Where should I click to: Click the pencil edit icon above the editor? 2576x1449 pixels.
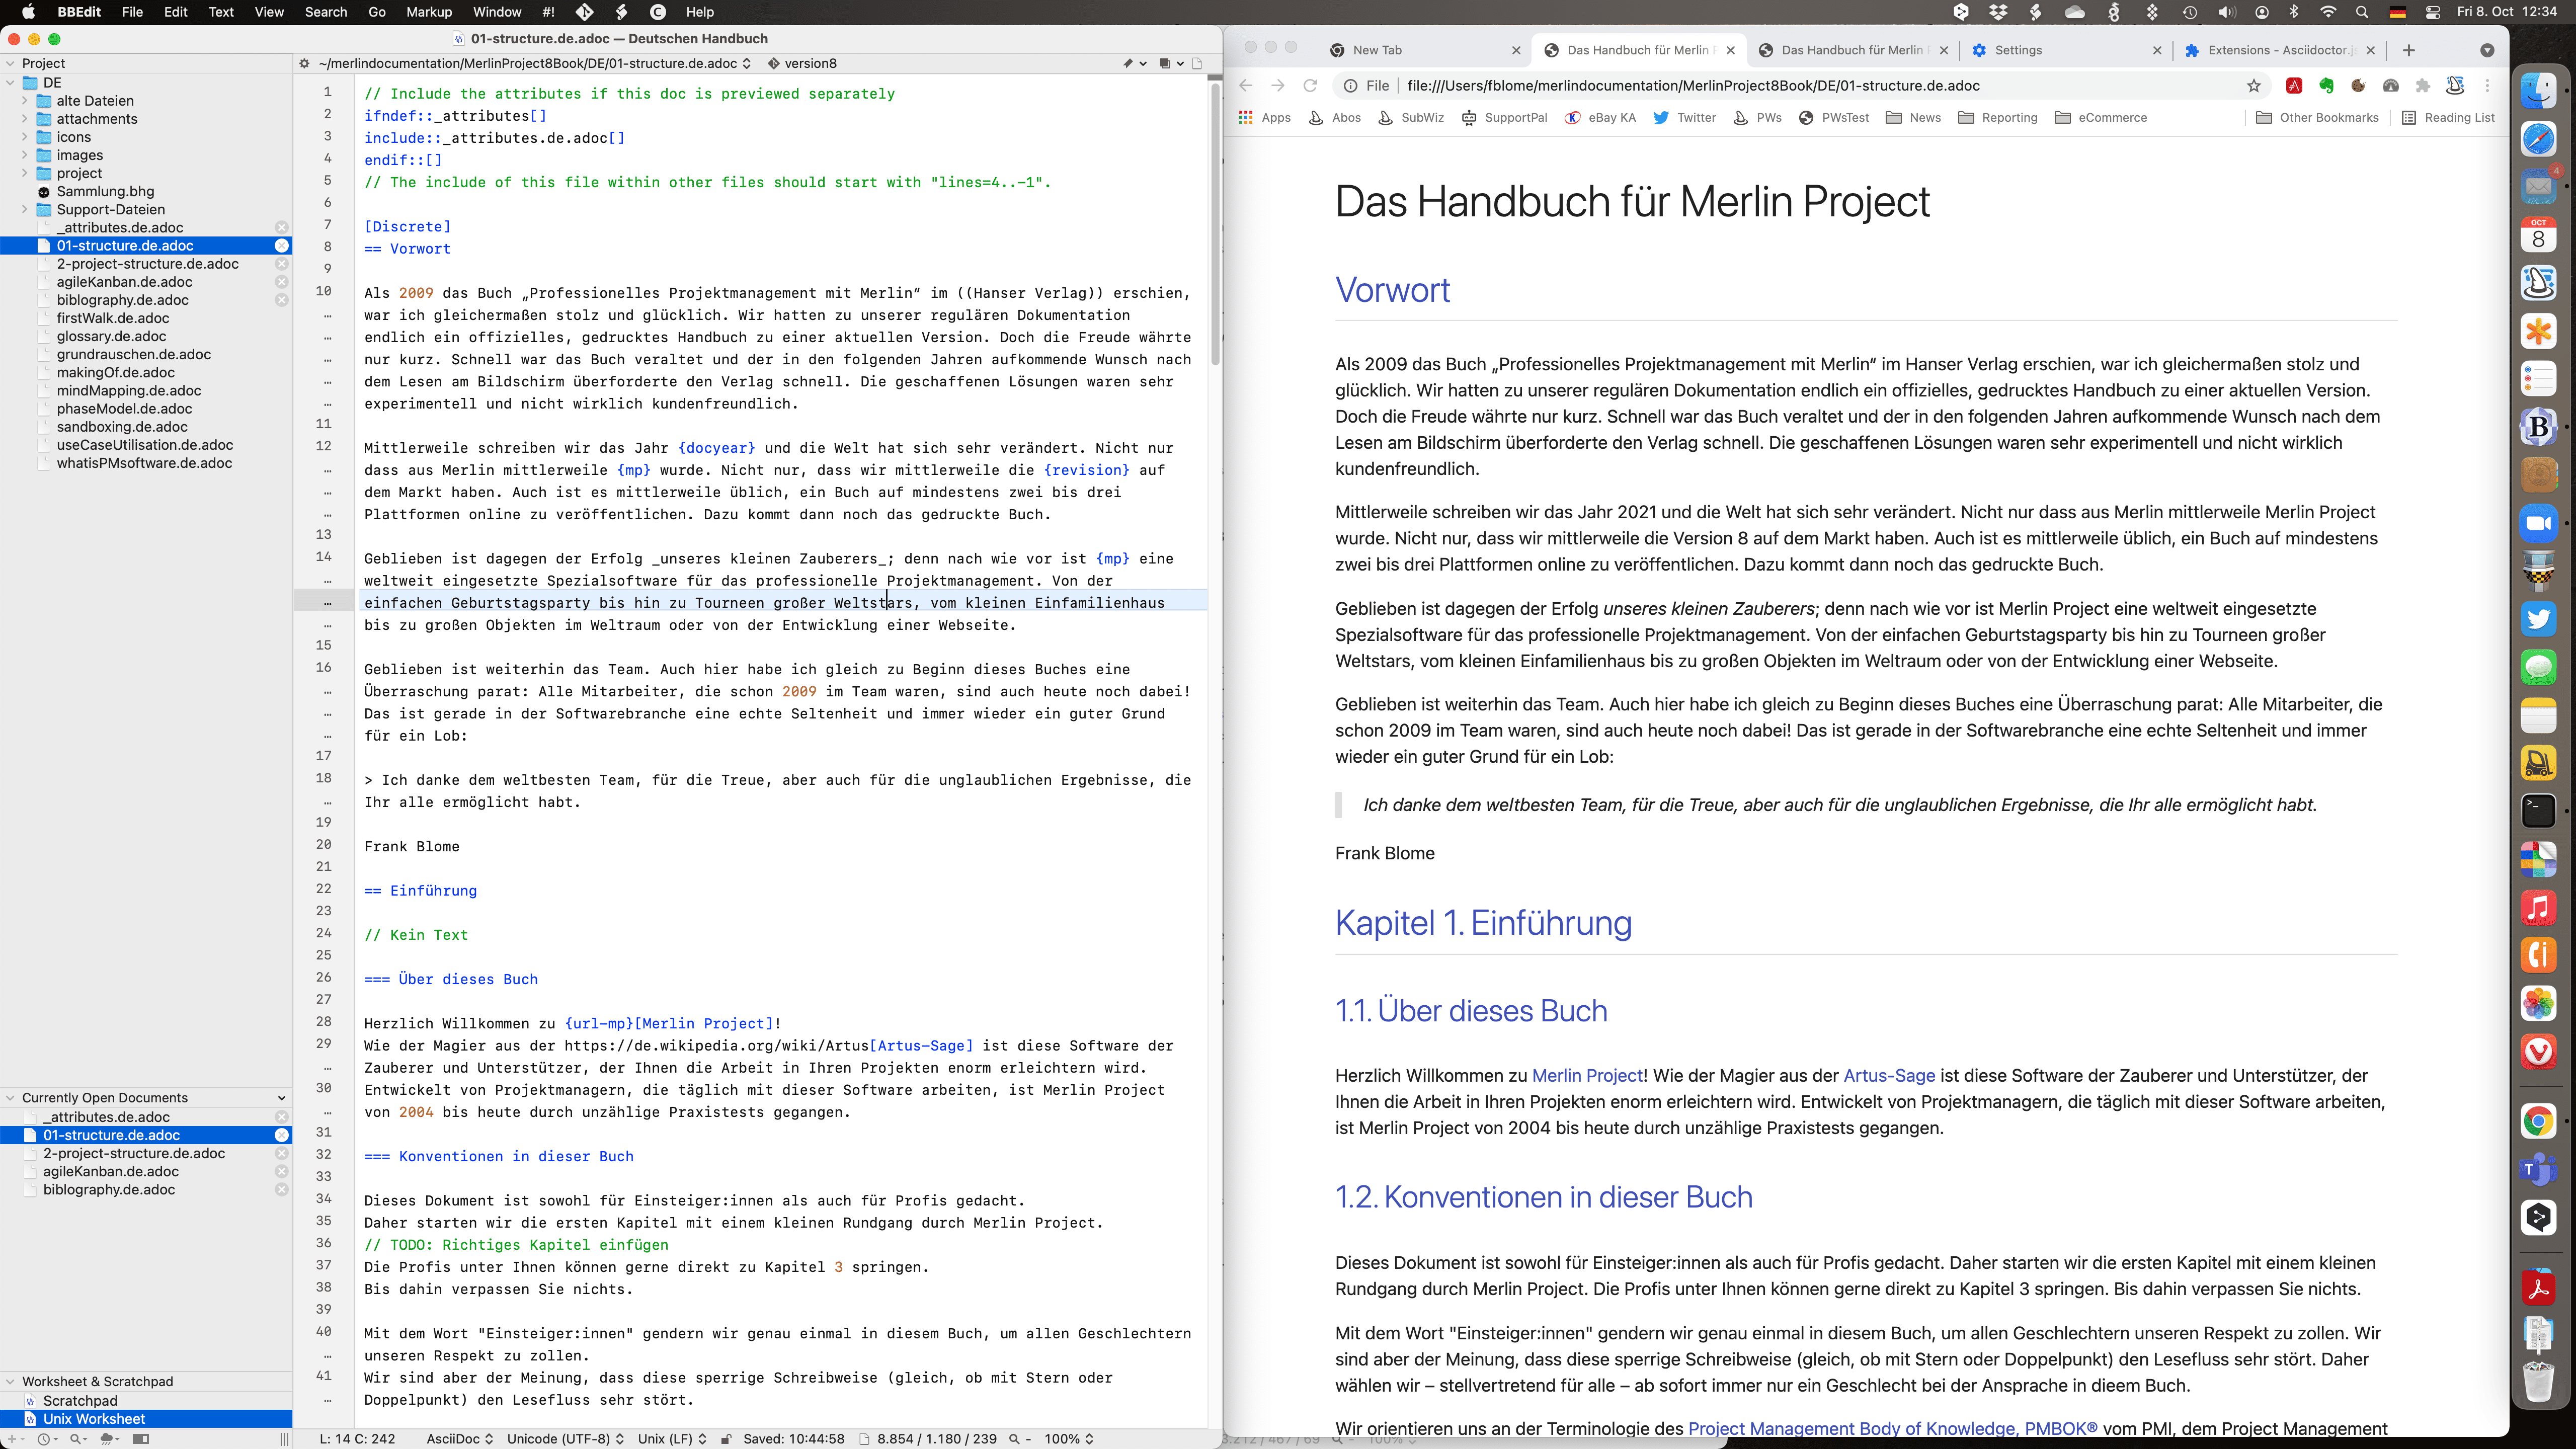coord(1128,63)
